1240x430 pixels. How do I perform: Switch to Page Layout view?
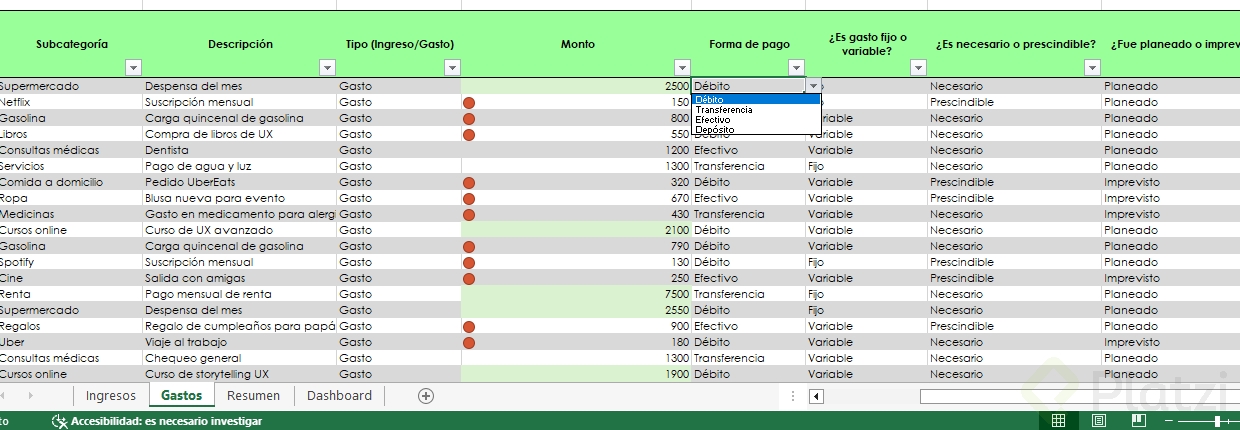1099,421
